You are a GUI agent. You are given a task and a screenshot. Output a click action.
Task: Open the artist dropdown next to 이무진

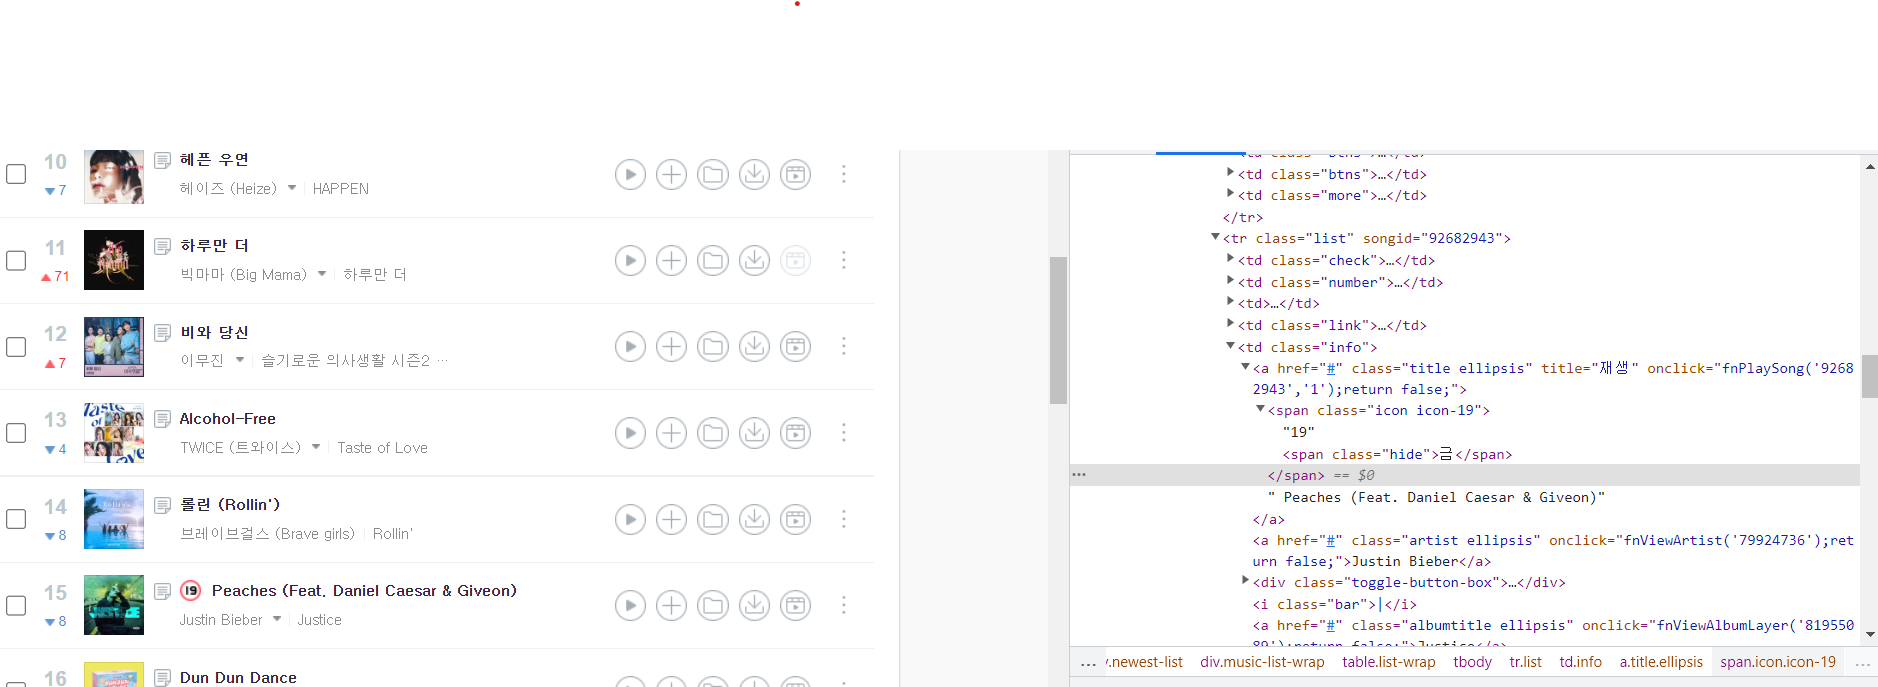pos(240,360)
